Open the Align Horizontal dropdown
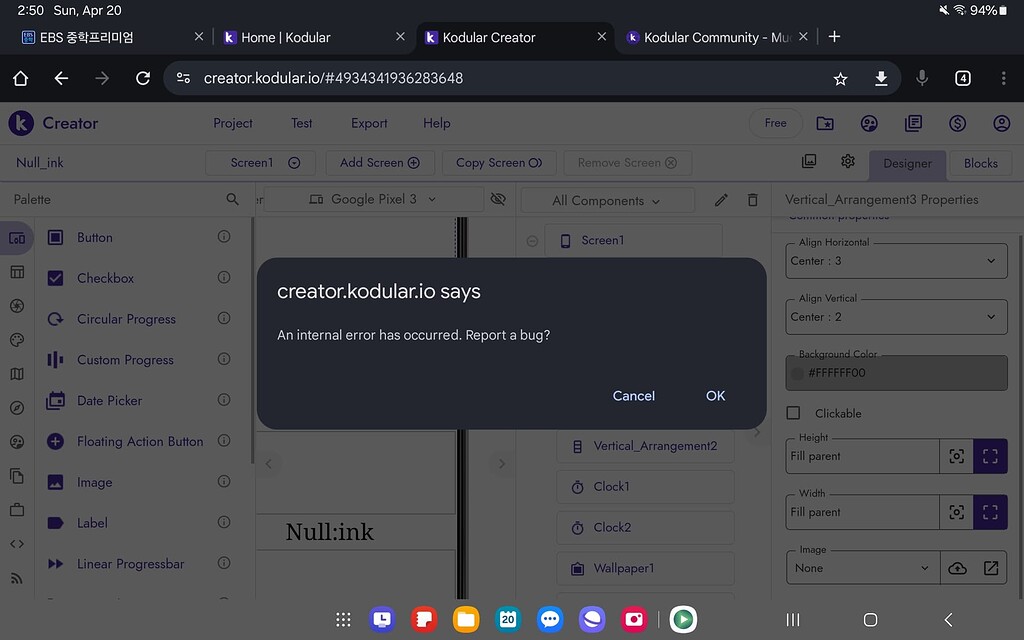Viewport: 1024px width, 640px height. [895, 260]
